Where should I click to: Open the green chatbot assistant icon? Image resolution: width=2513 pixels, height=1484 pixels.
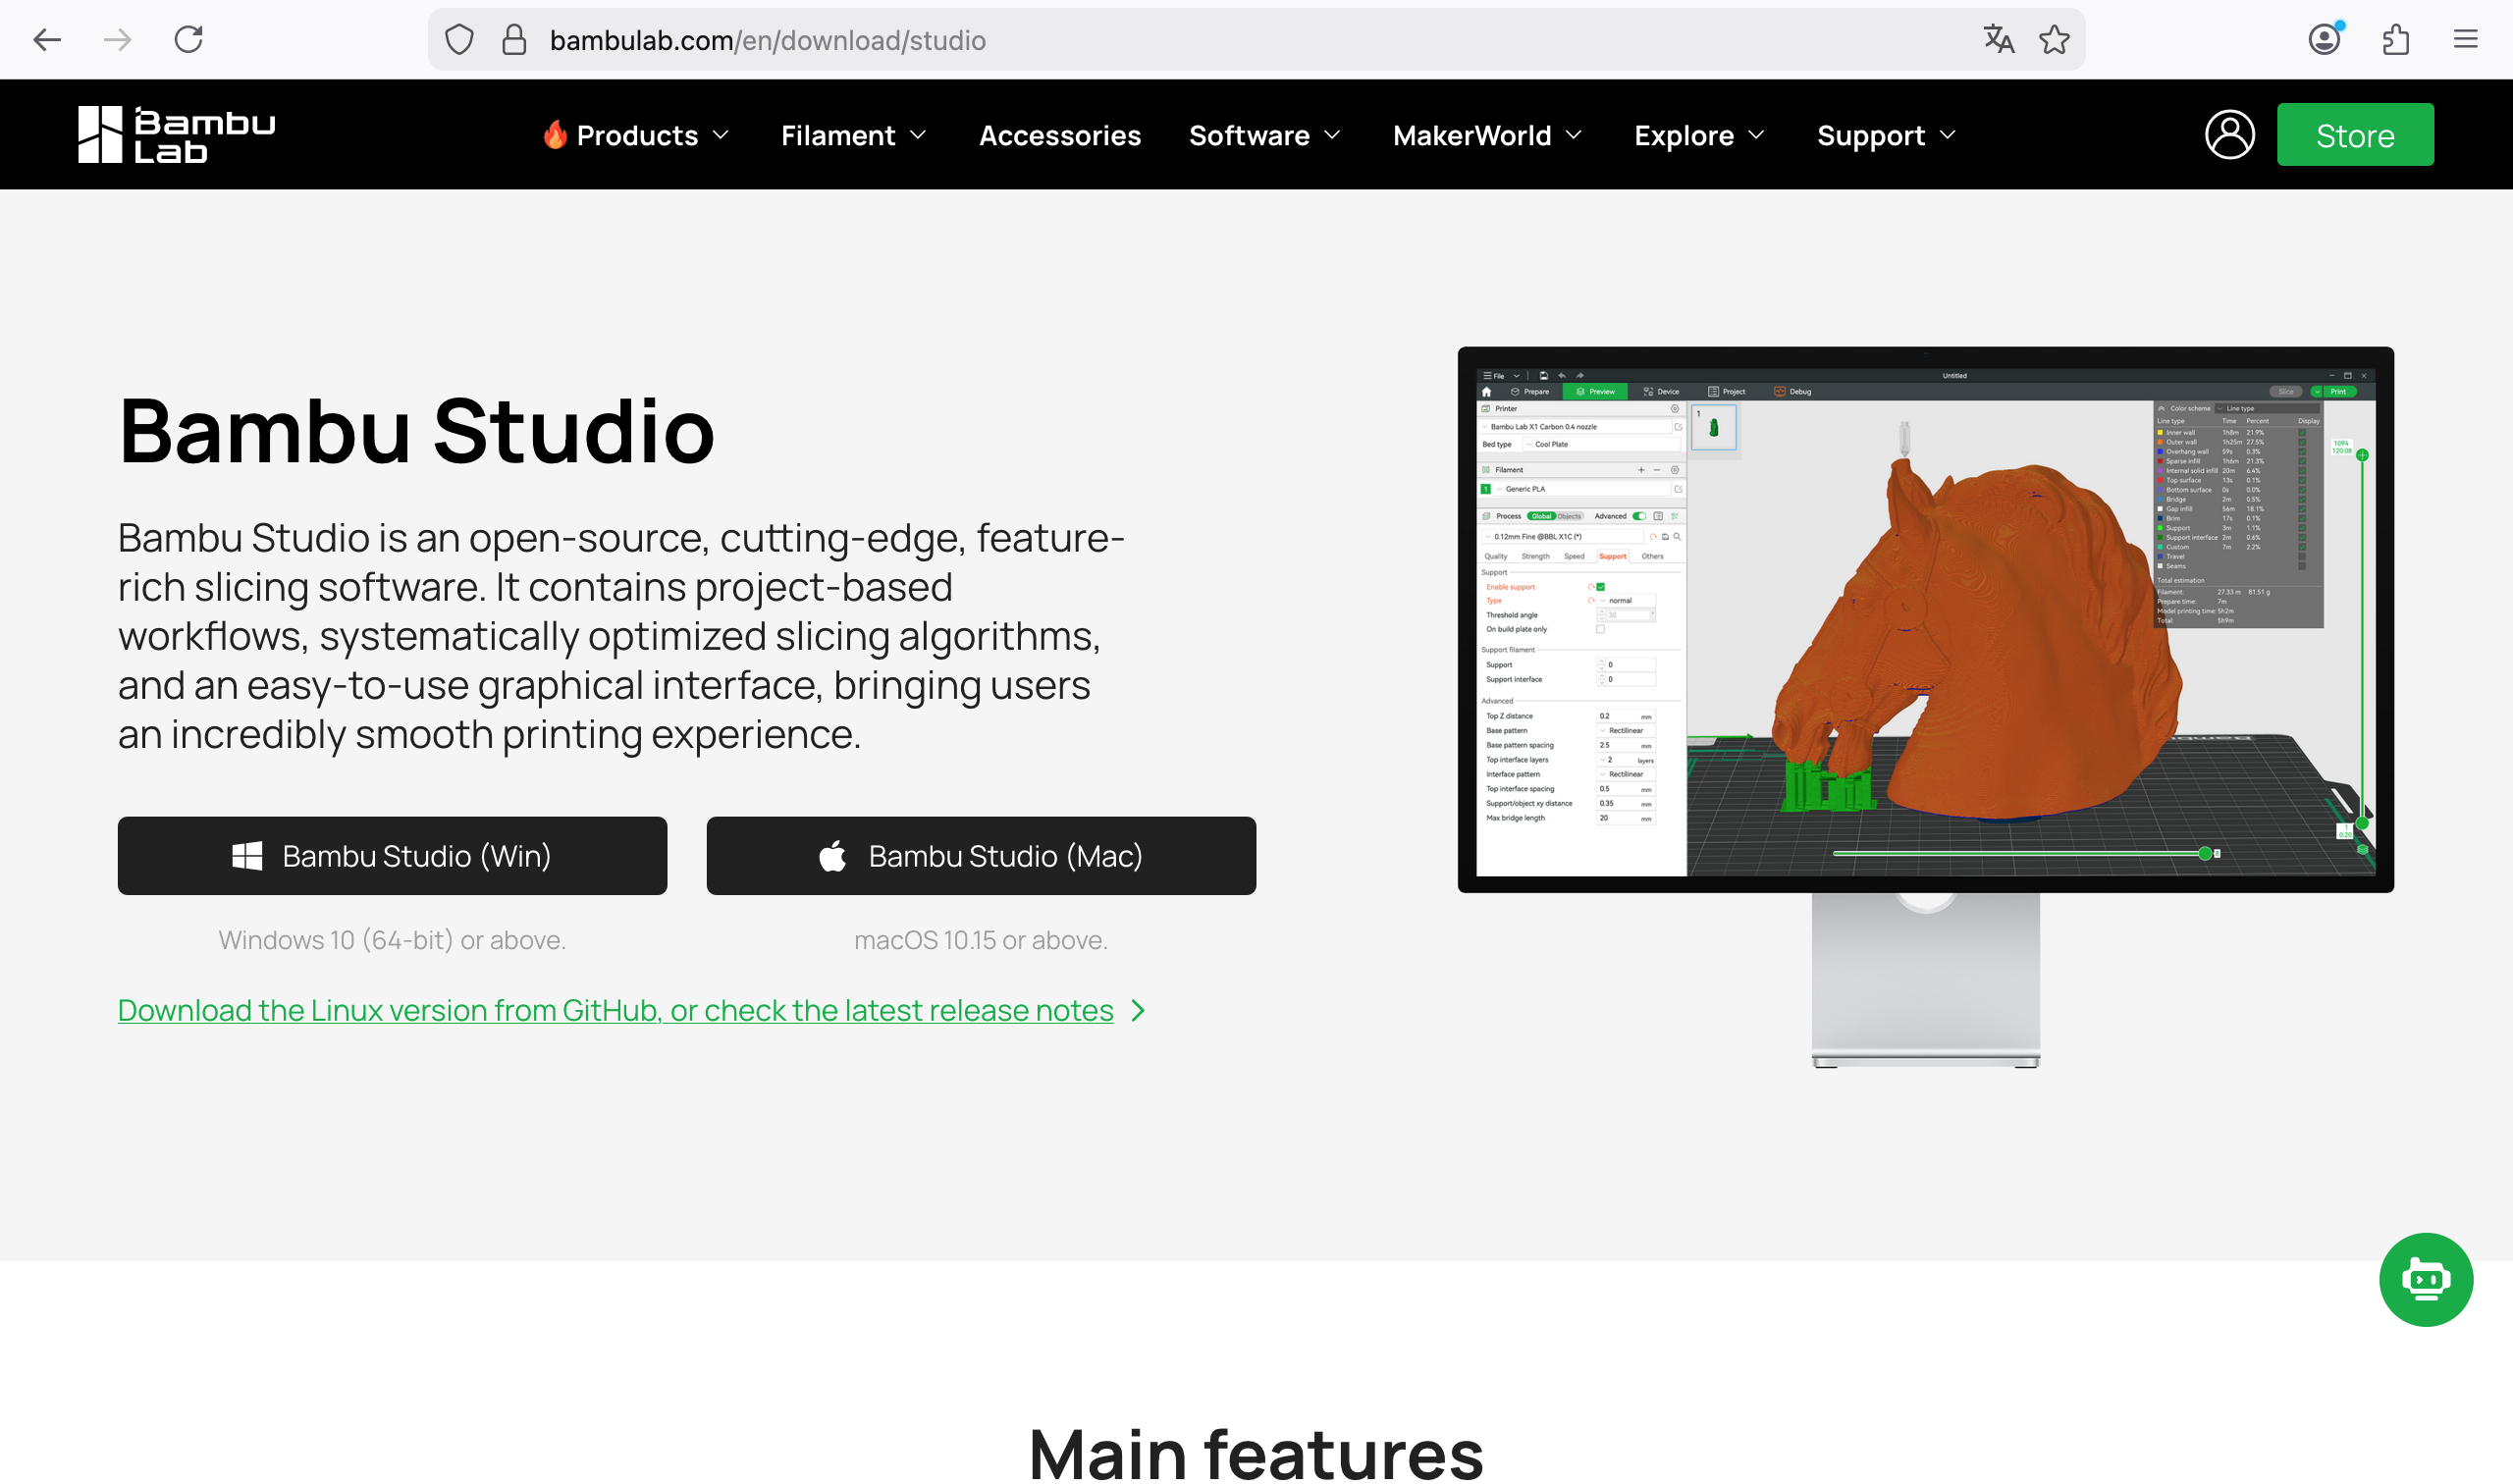coord(2424,1279)
